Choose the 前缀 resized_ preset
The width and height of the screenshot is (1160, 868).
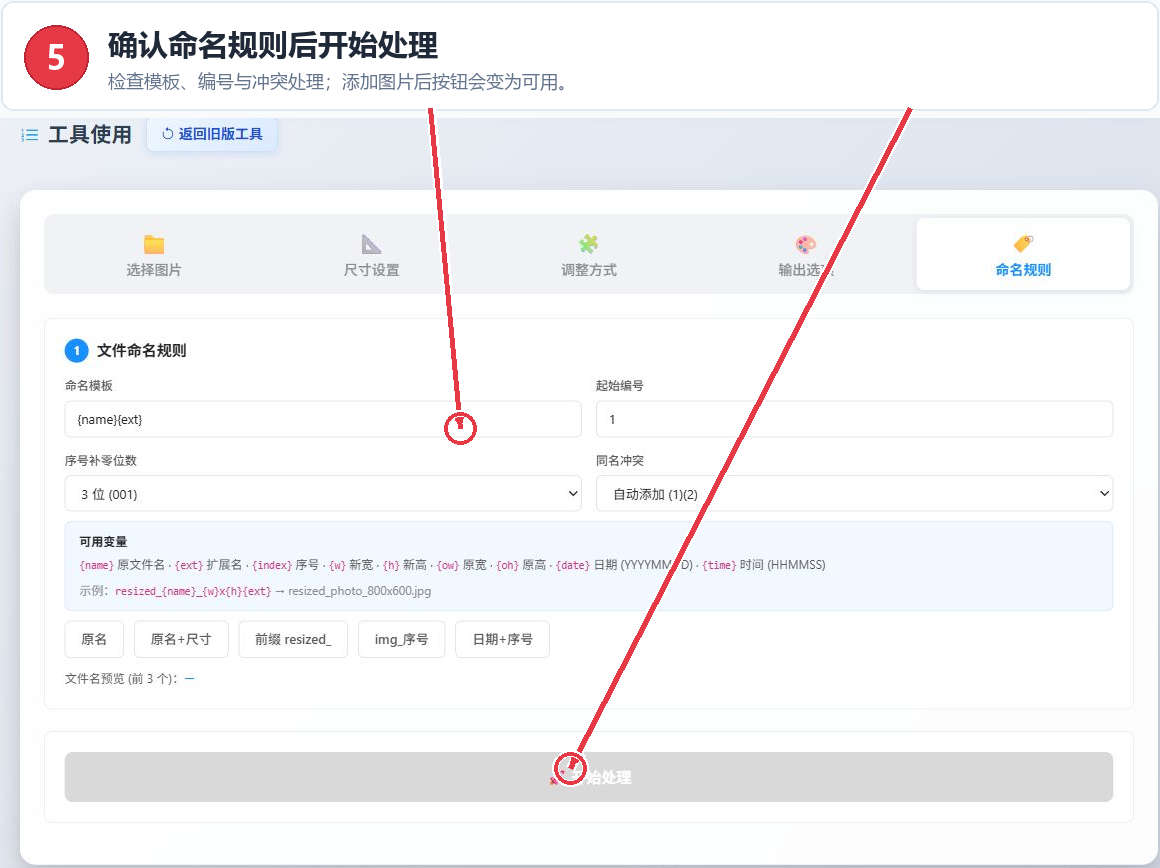coord(293,639)
